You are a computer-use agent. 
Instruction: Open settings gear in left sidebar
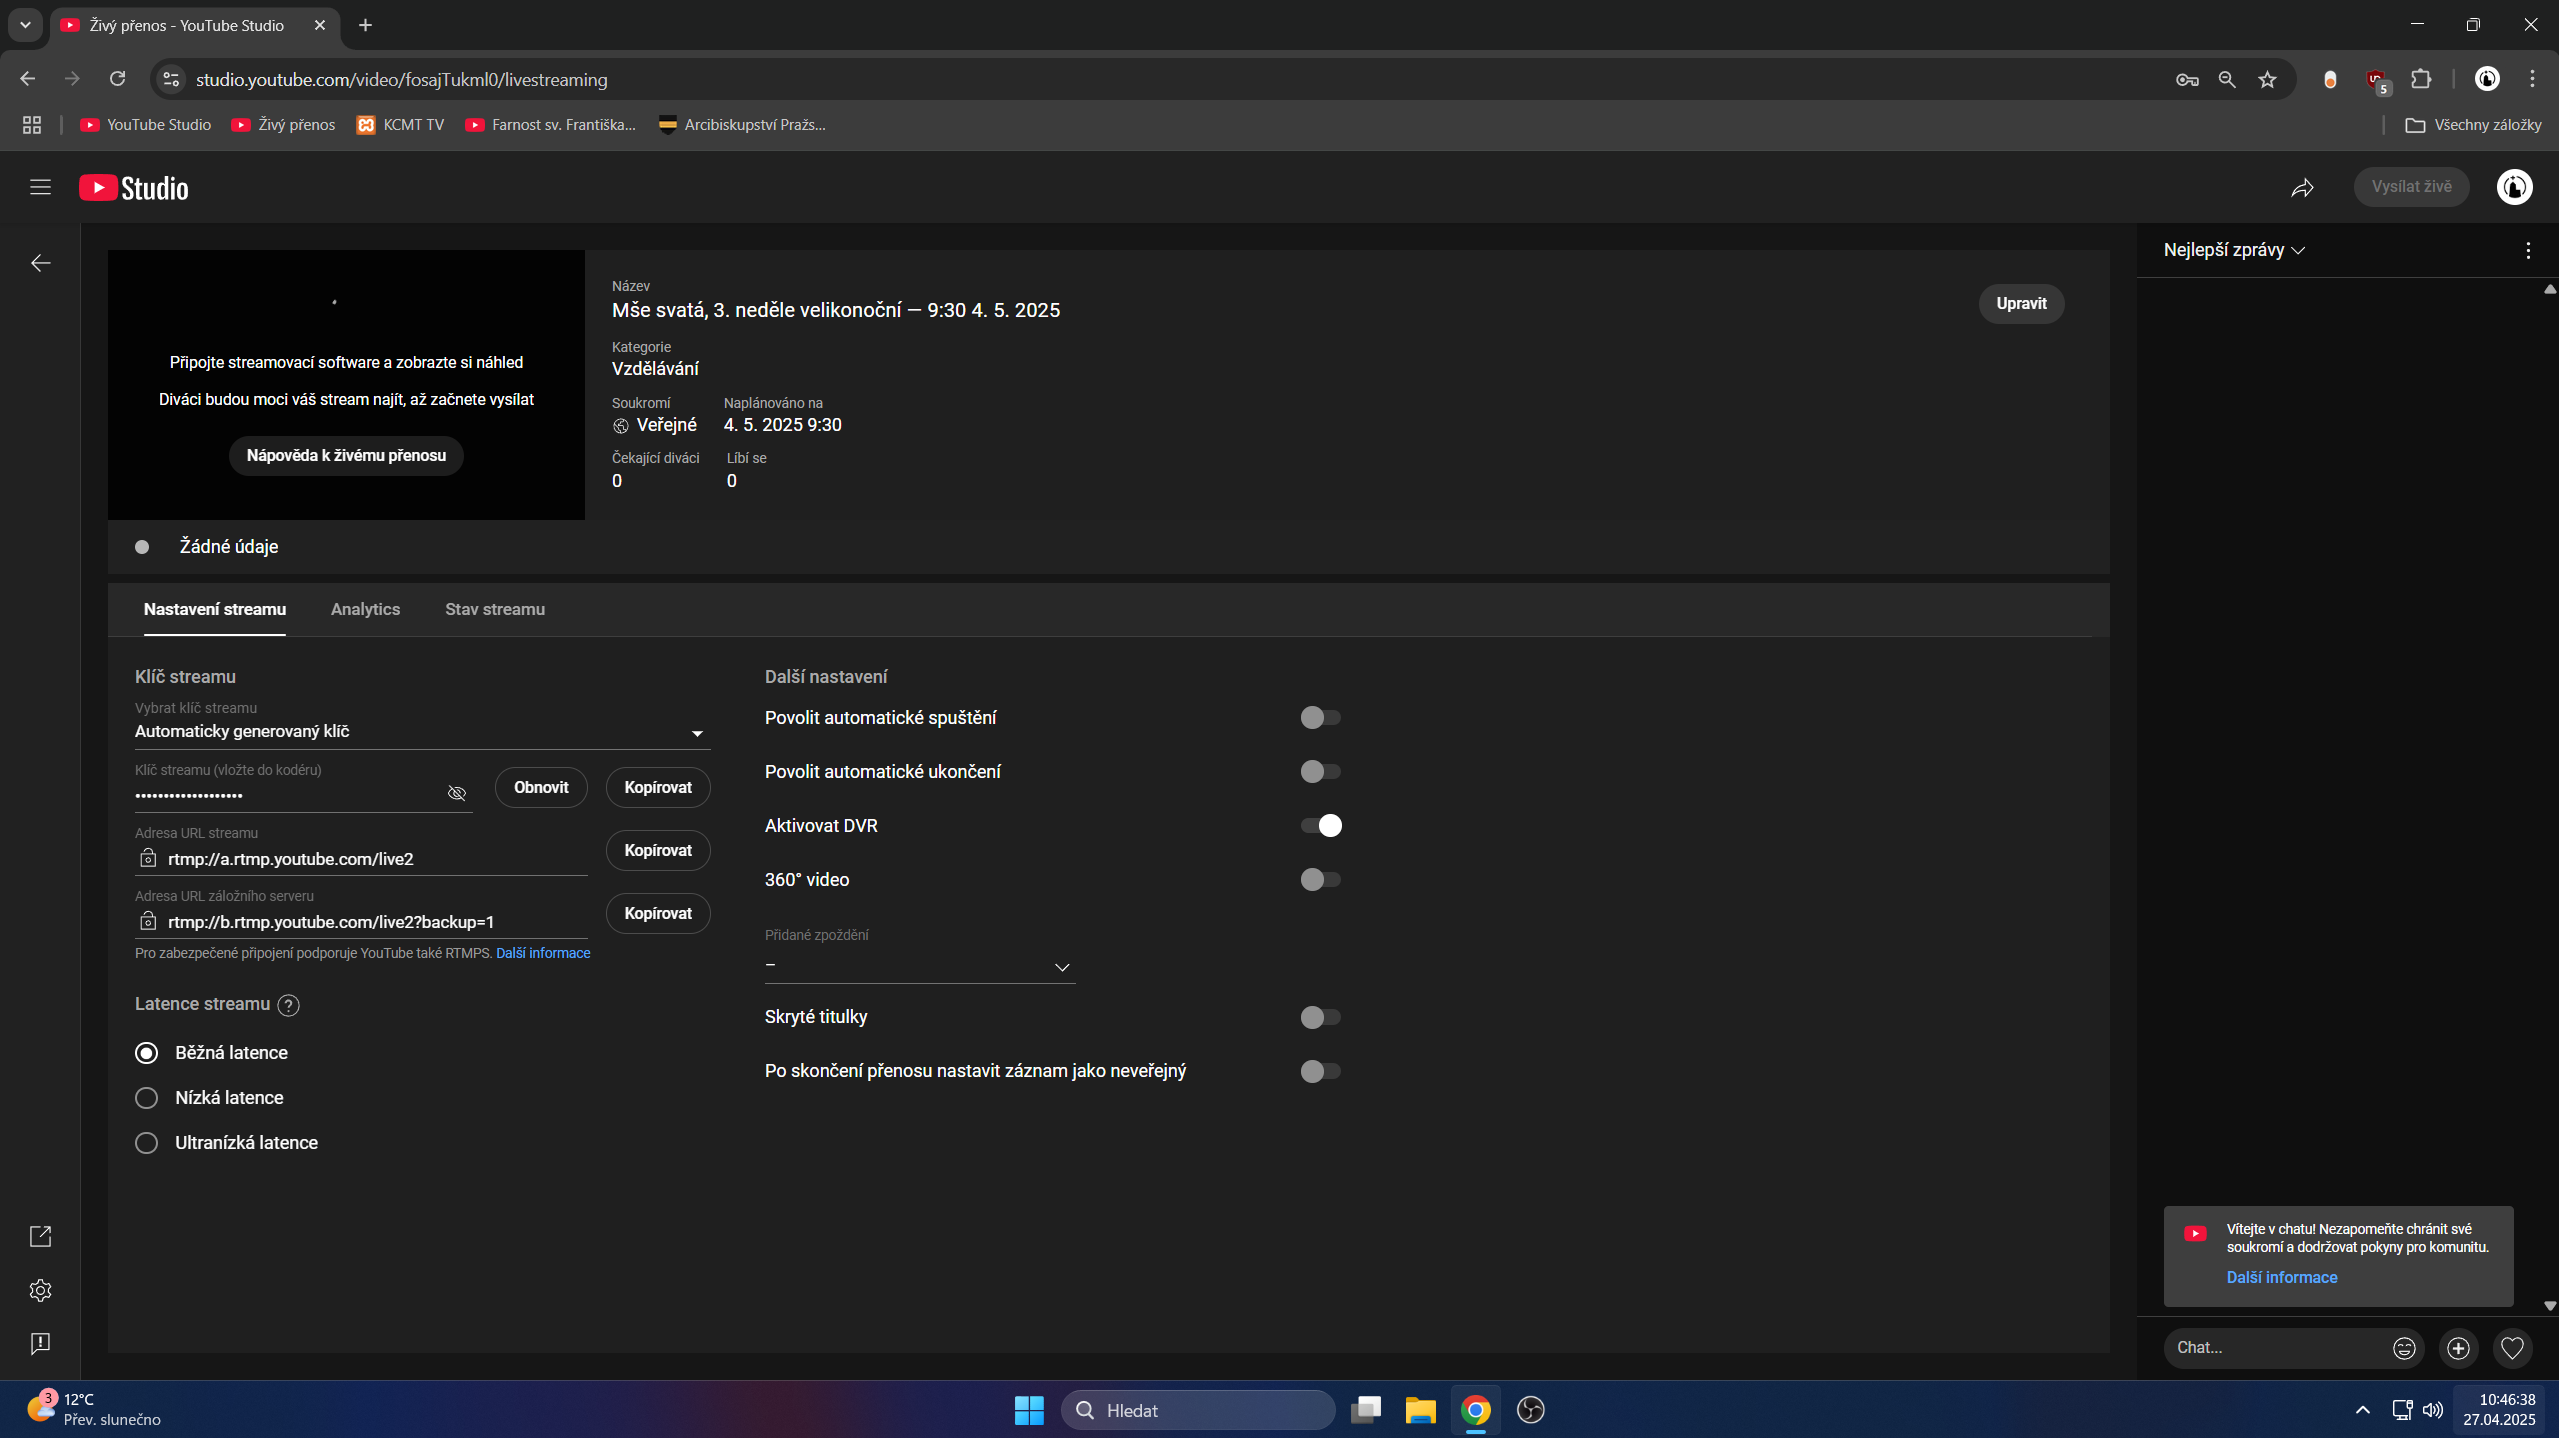pos(40,1290)
